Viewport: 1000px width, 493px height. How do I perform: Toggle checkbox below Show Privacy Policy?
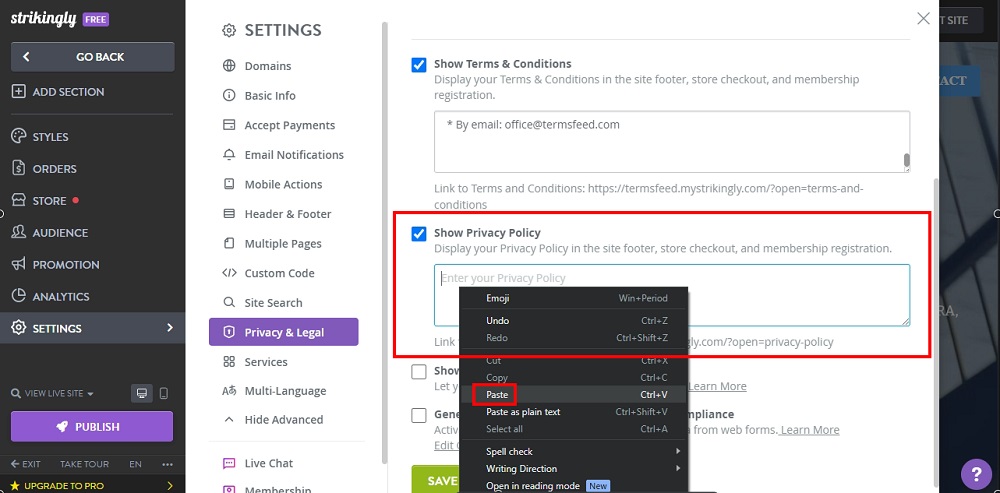(418, 371)
